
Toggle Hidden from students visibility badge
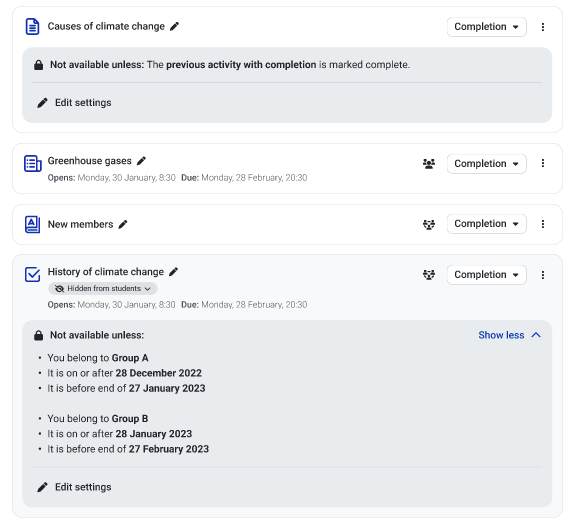tap(103, 288)
